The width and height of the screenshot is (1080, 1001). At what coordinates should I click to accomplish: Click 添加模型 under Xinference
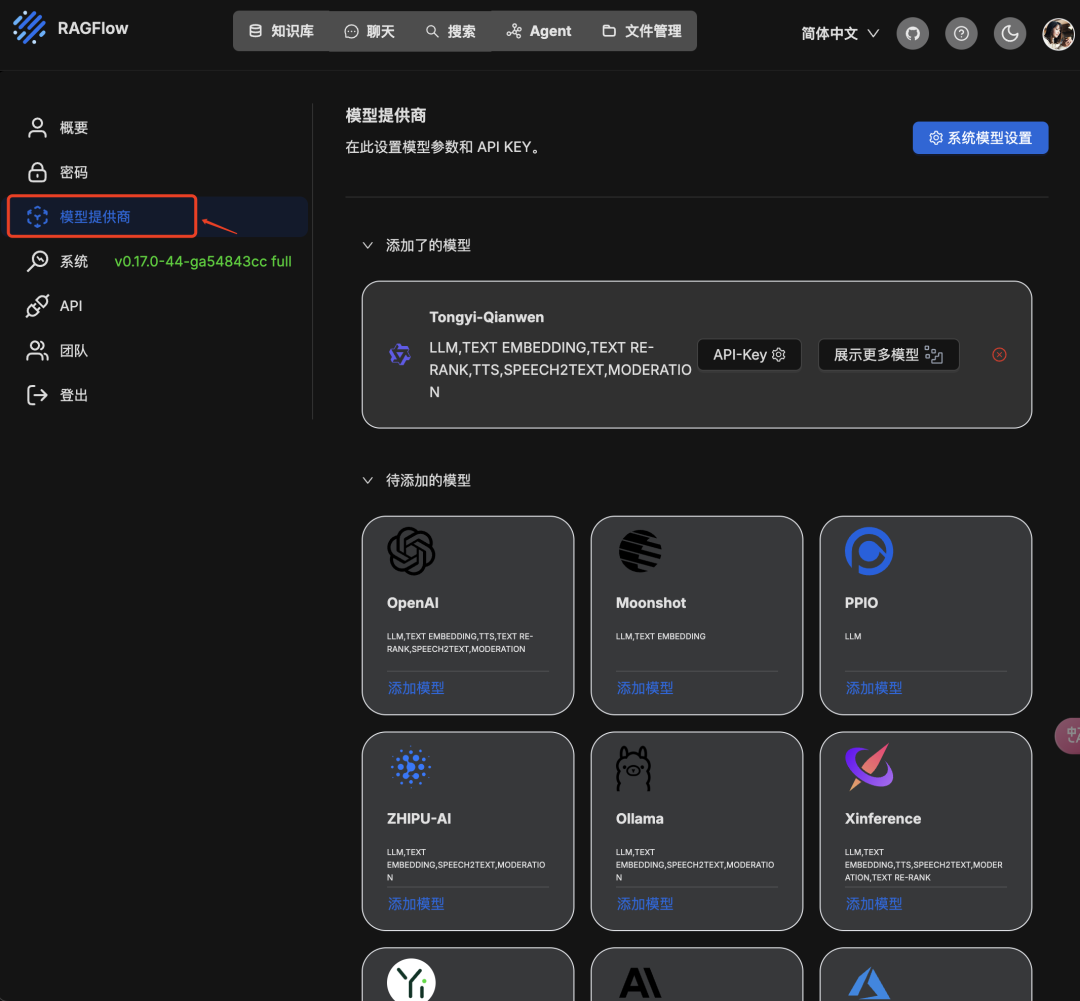[873, 904]
